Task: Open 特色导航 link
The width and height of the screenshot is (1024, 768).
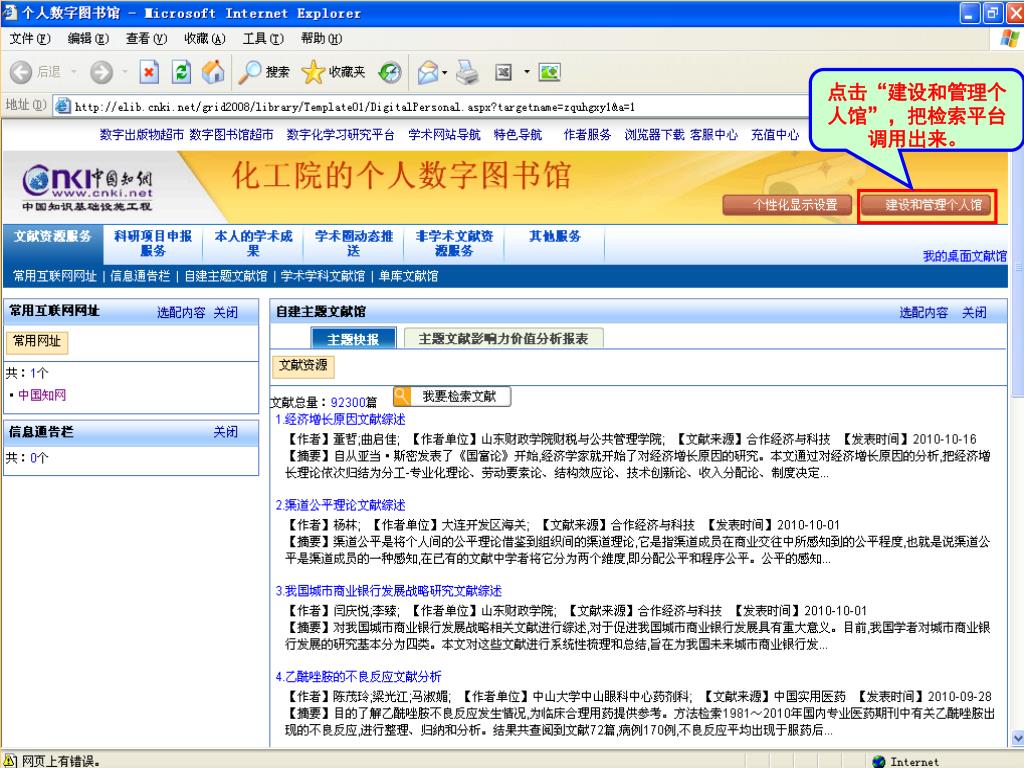Action: coord(517,135)
